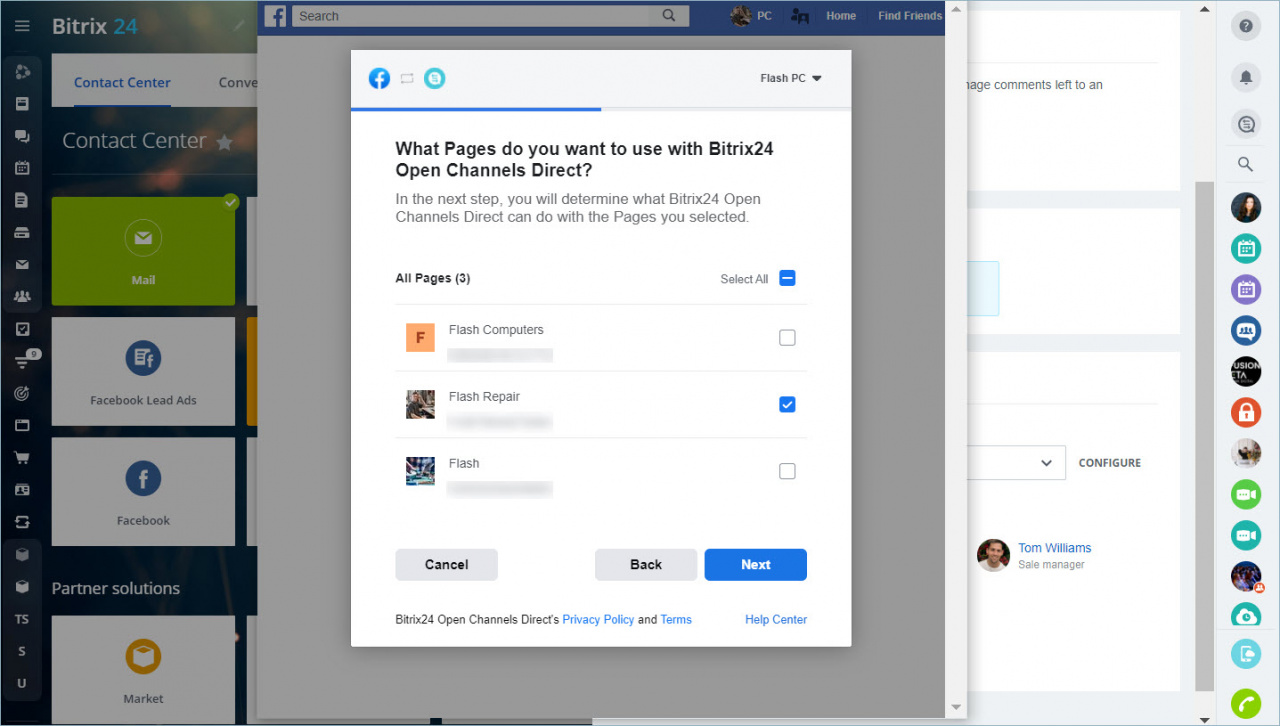
Task: Favorite Contact Center with the star icon
Action: coord(225,143)
